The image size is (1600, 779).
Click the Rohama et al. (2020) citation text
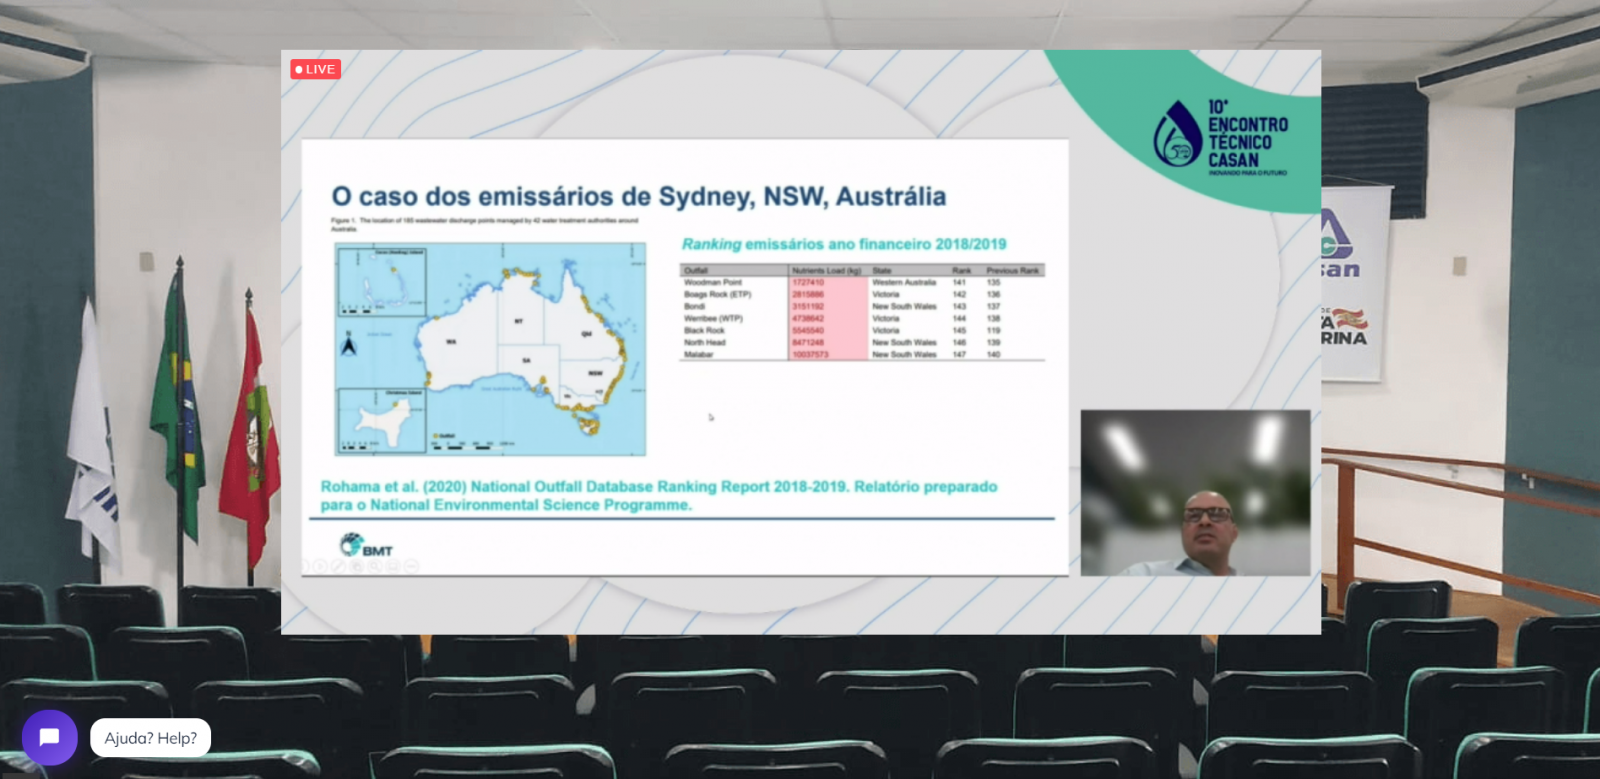tap(658, 495)
